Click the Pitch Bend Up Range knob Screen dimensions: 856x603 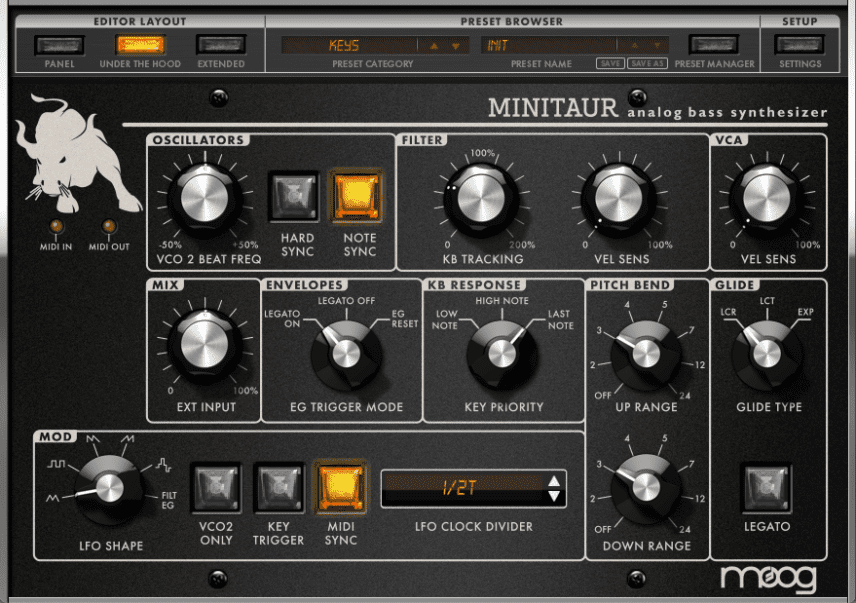(x=646, y=355)
